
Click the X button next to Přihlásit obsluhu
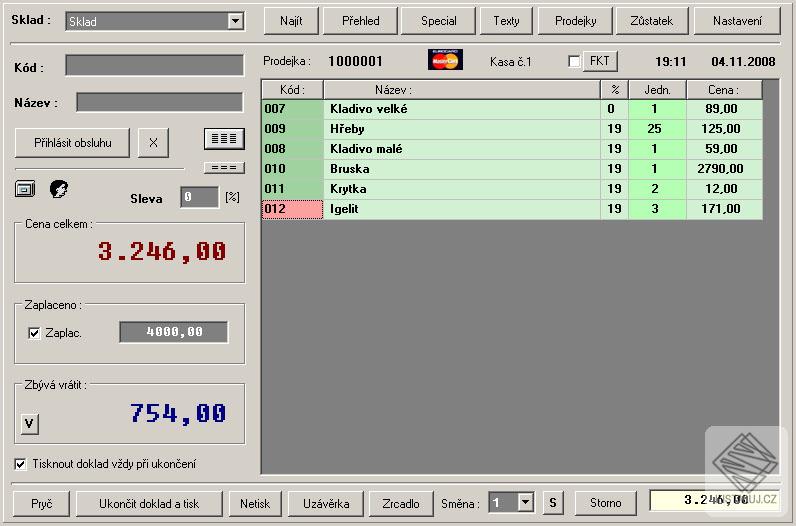153,143
